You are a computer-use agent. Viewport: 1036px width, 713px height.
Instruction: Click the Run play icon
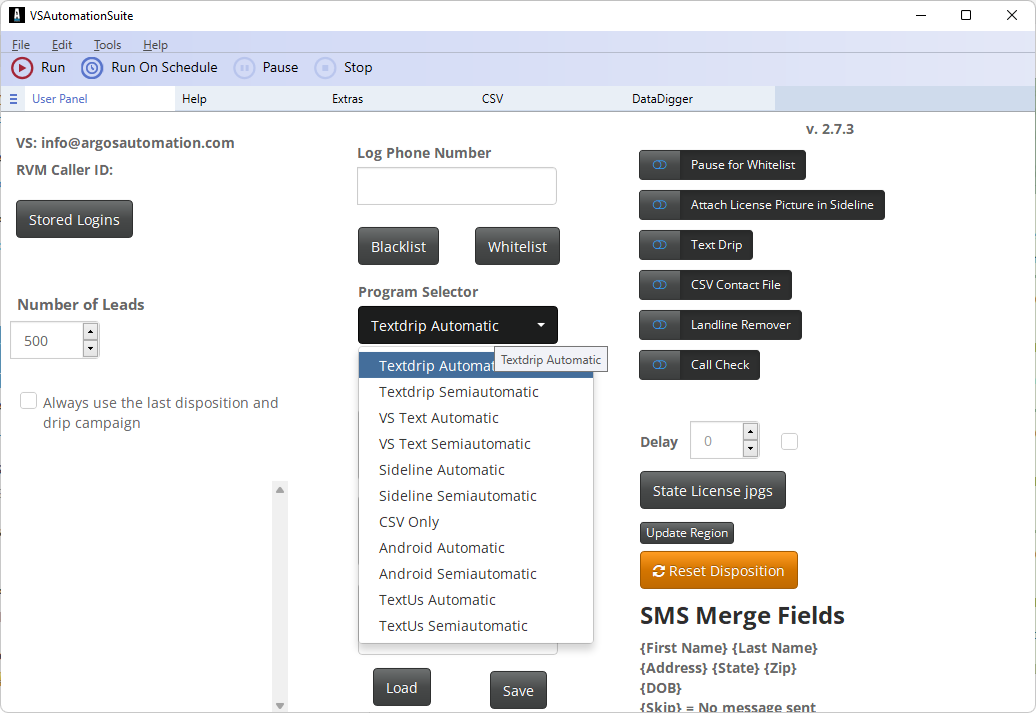pos(22,68)
